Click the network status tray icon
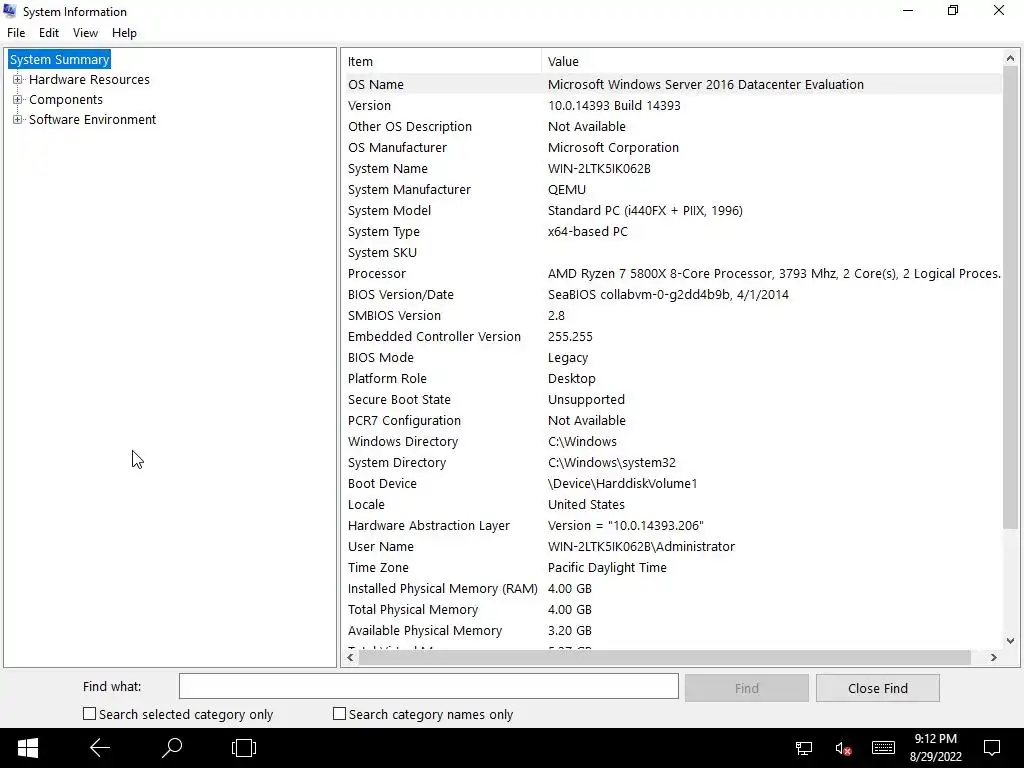Viewport: 1024px width, 768px height. click(x=804, y=748)
